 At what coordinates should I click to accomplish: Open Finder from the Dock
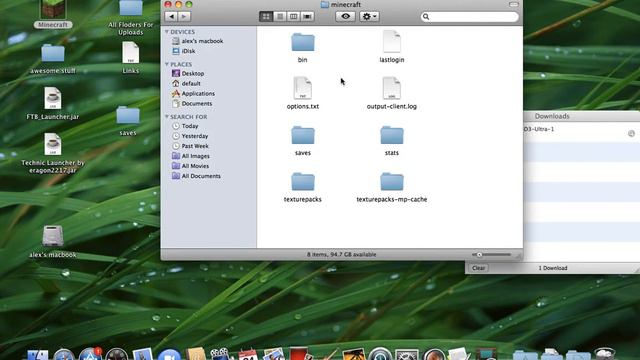pos(38,355)
